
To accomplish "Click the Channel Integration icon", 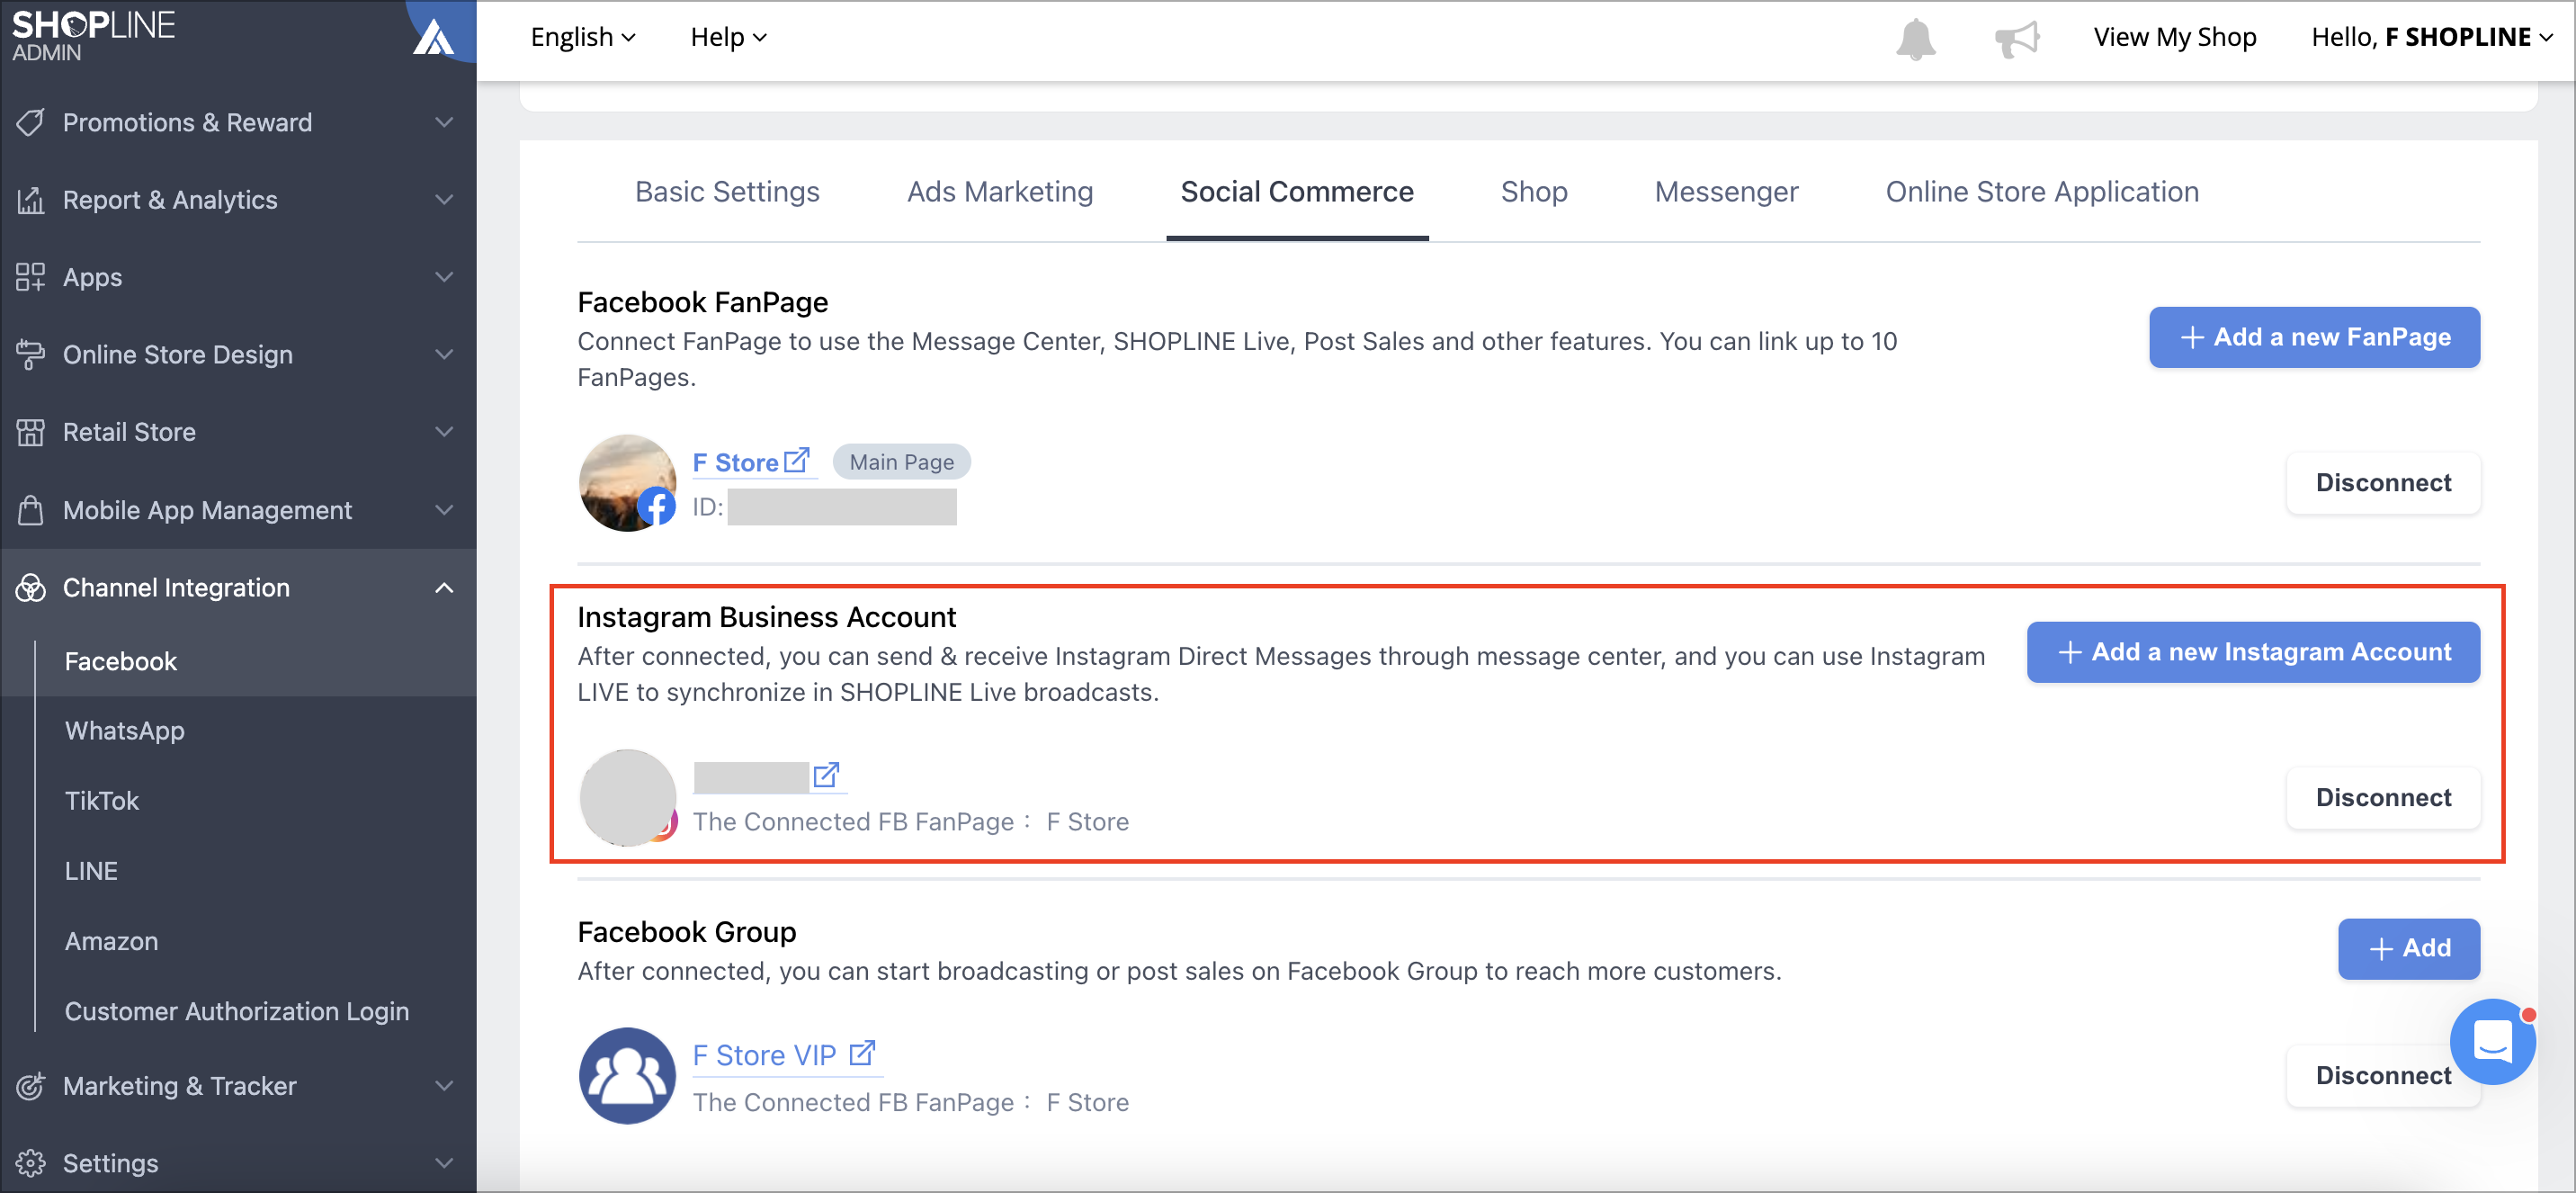I will click(x=30, y=588).
